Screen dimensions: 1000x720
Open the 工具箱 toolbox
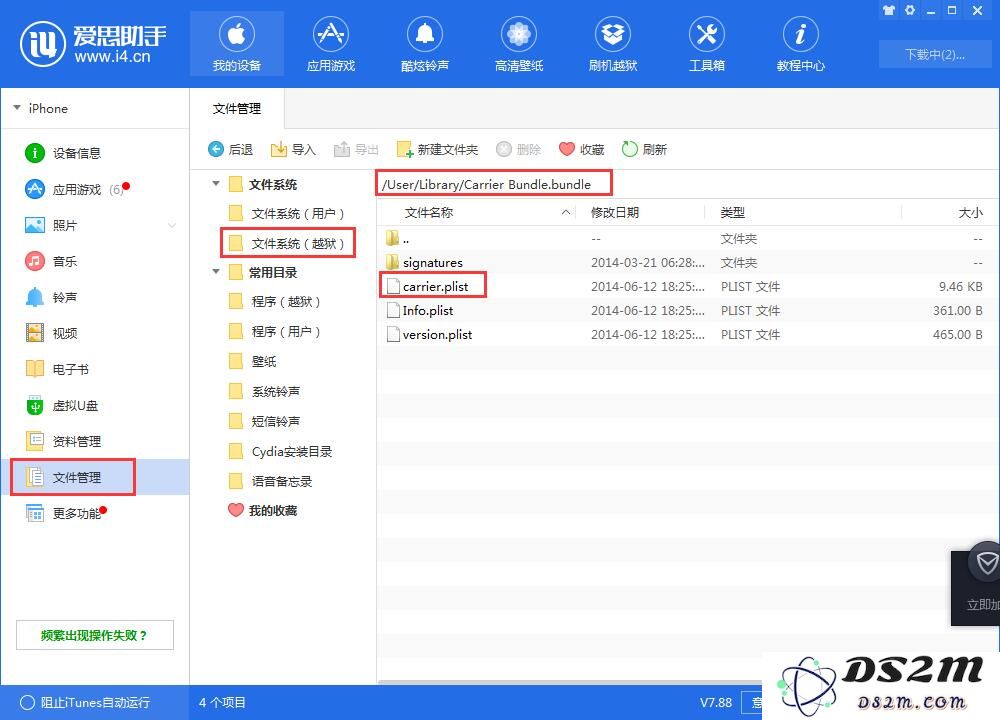pos(707,43)
